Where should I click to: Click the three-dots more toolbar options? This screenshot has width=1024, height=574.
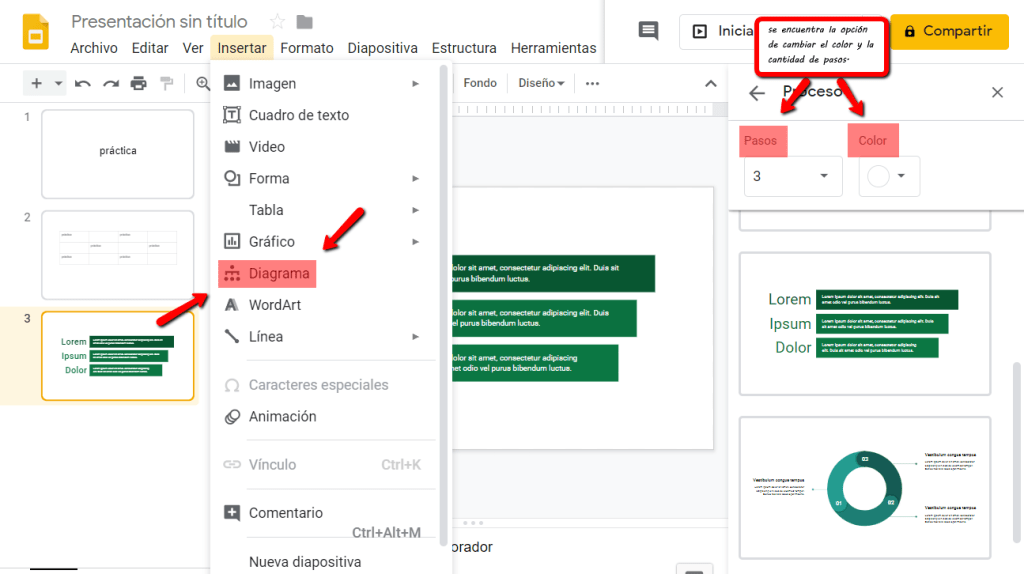[593, 84]
